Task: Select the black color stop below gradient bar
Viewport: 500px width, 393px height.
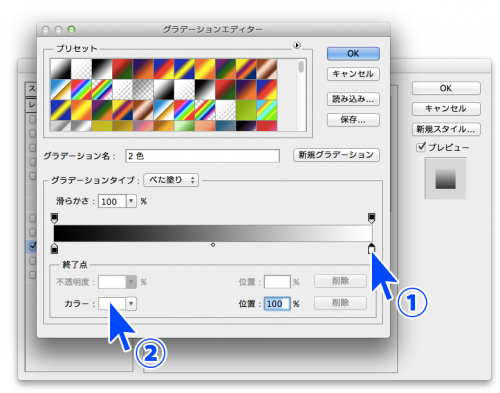Action: (54, 249)
